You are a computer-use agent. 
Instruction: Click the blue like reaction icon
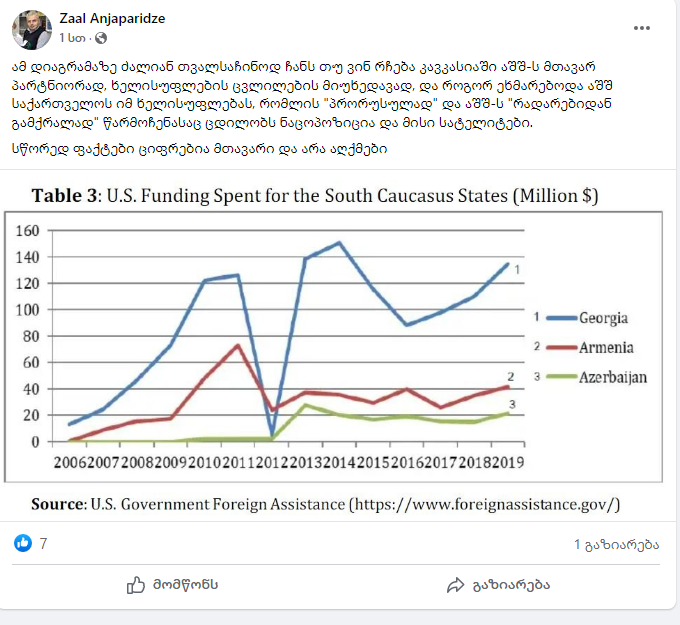point(23,543)
